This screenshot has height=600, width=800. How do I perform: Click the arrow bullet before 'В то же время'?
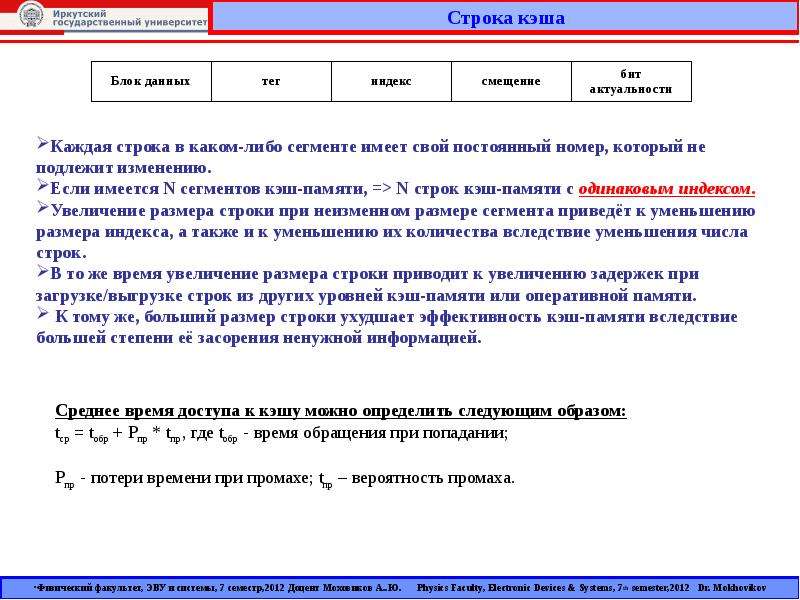tap(42, 271)
